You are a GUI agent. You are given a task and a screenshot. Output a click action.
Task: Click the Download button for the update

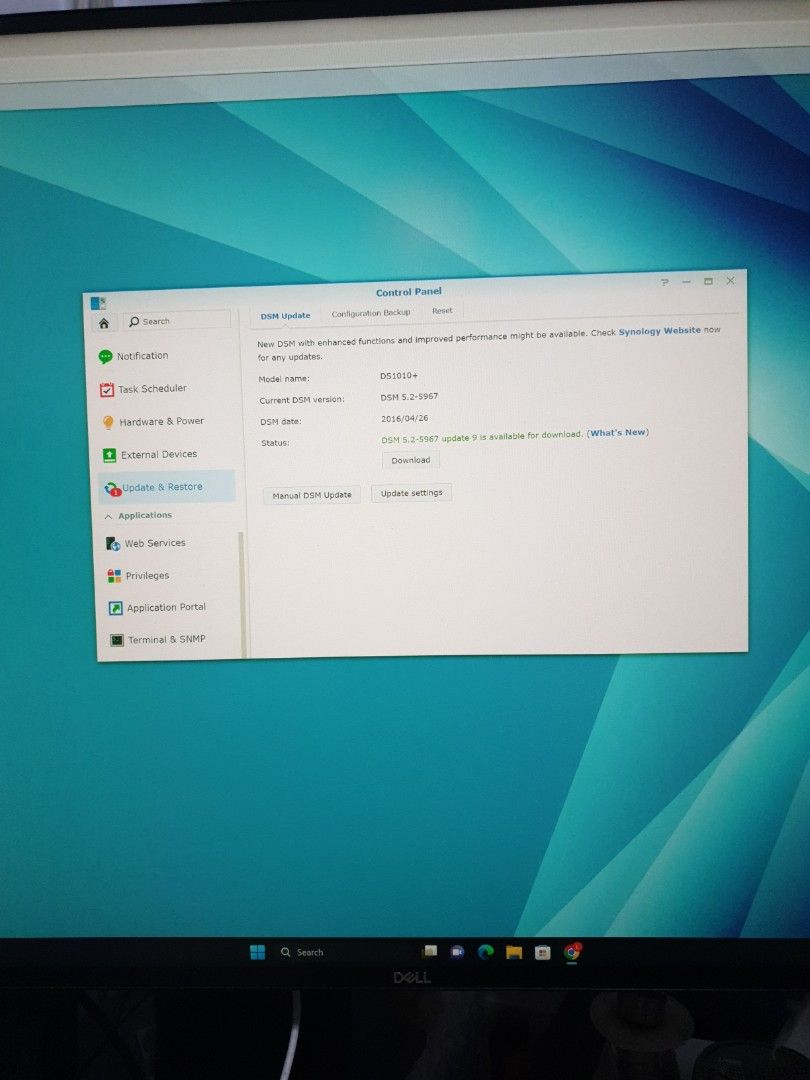(x=411, y=460)
